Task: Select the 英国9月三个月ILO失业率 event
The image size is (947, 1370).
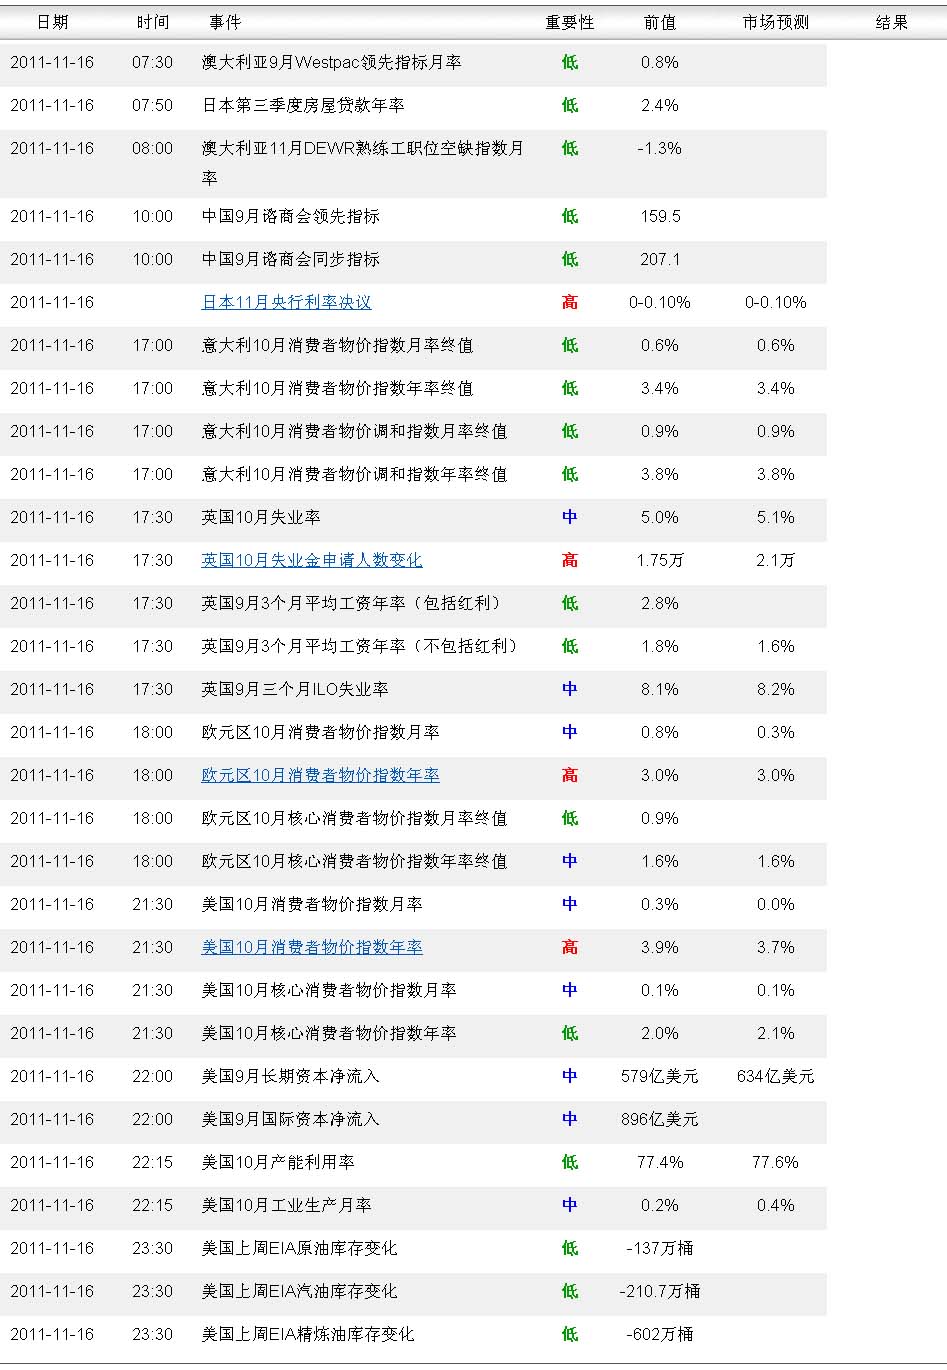Action: [x=295, y=689]
